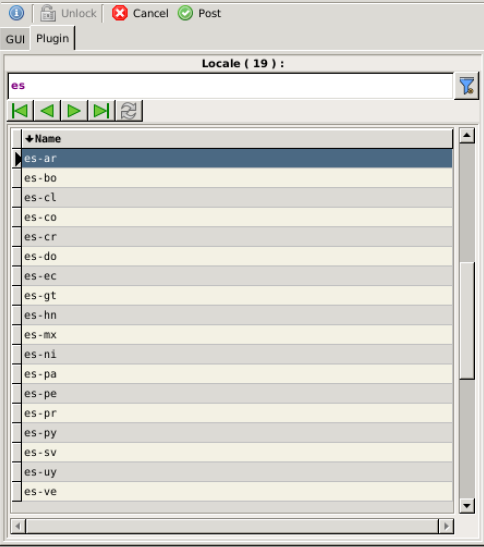Screen dimensions: 484x547
Task: Click the Unlock padlock button
Action: (x=68, y=13)
